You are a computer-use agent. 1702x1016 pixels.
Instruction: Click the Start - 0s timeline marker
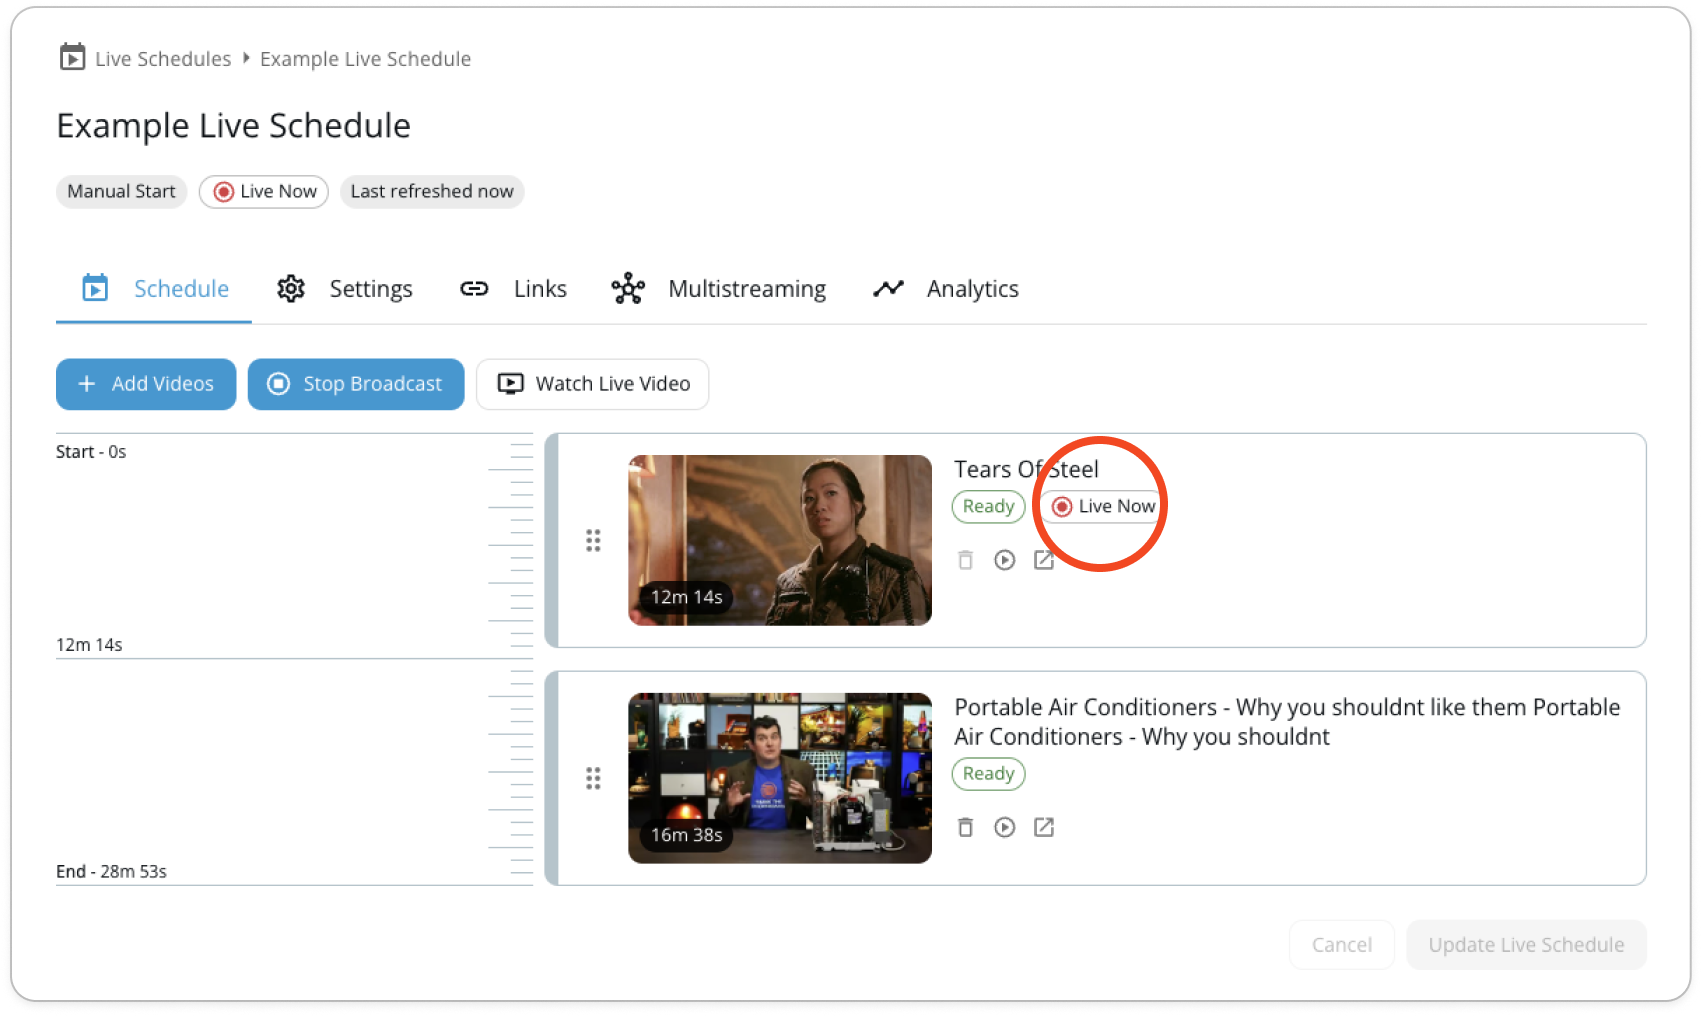[x=91, y=452]
